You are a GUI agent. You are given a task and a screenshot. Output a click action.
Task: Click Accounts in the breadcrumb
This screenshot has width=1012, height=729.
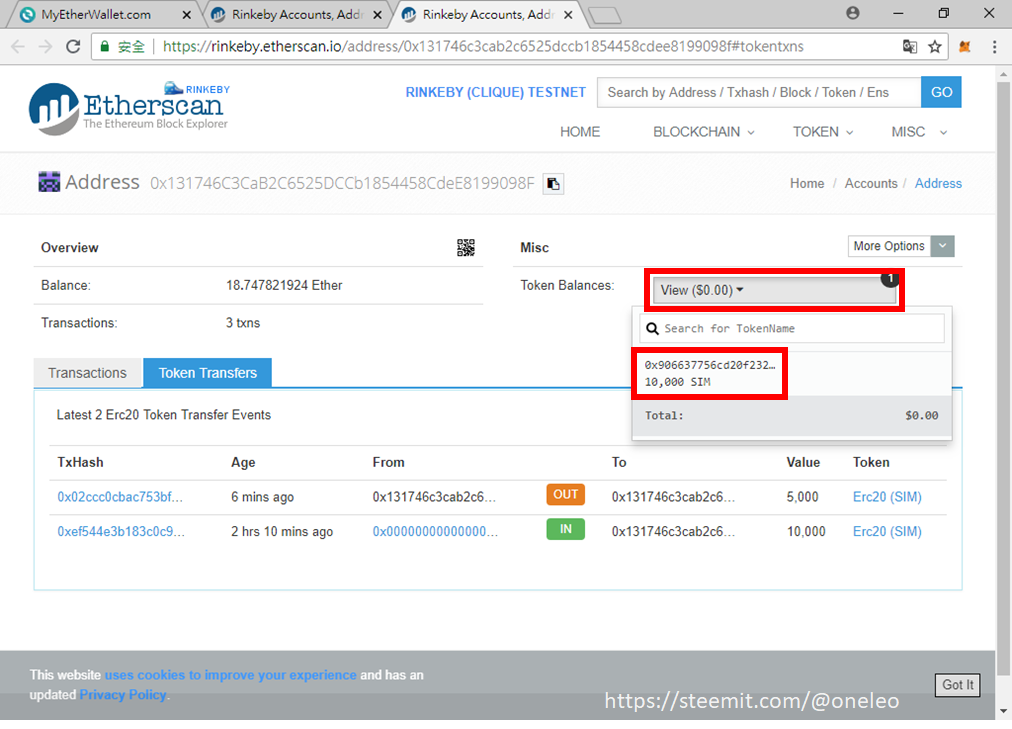871,183
